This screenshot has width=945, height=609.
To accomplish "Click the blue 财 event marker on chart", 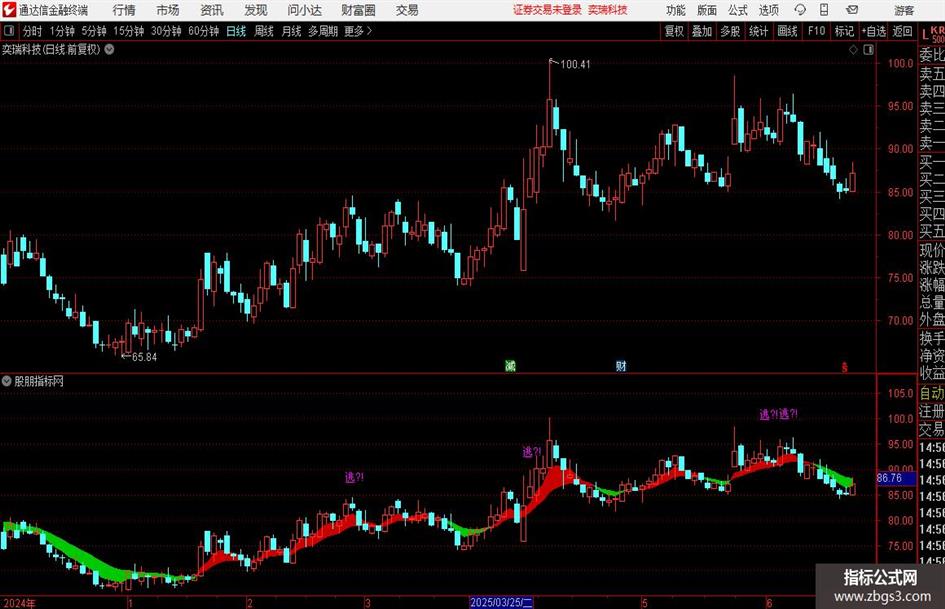I will [621, 365].
